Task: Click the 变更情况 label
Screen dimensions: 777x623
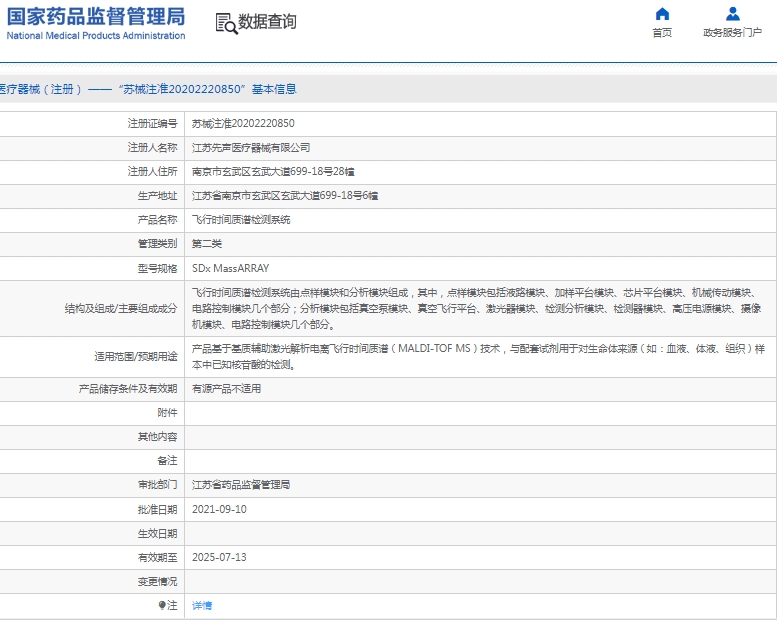Action: (x=157, y=581)
